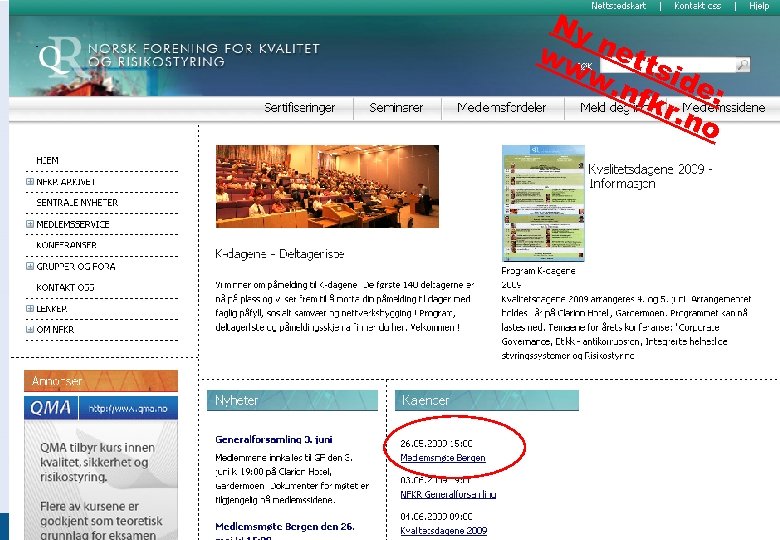
Task: Open the Seminarer menu
Action: click(396, 107)
